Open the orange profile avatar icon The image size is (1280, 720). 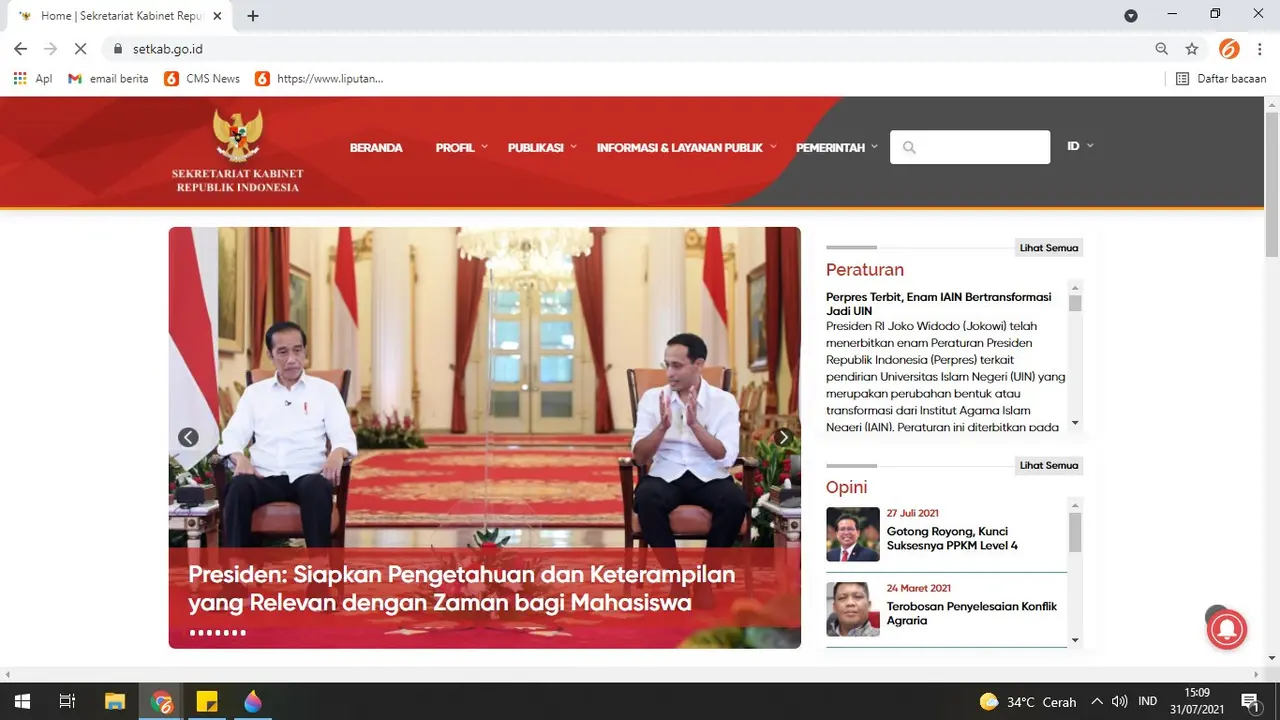(1229, 48)
